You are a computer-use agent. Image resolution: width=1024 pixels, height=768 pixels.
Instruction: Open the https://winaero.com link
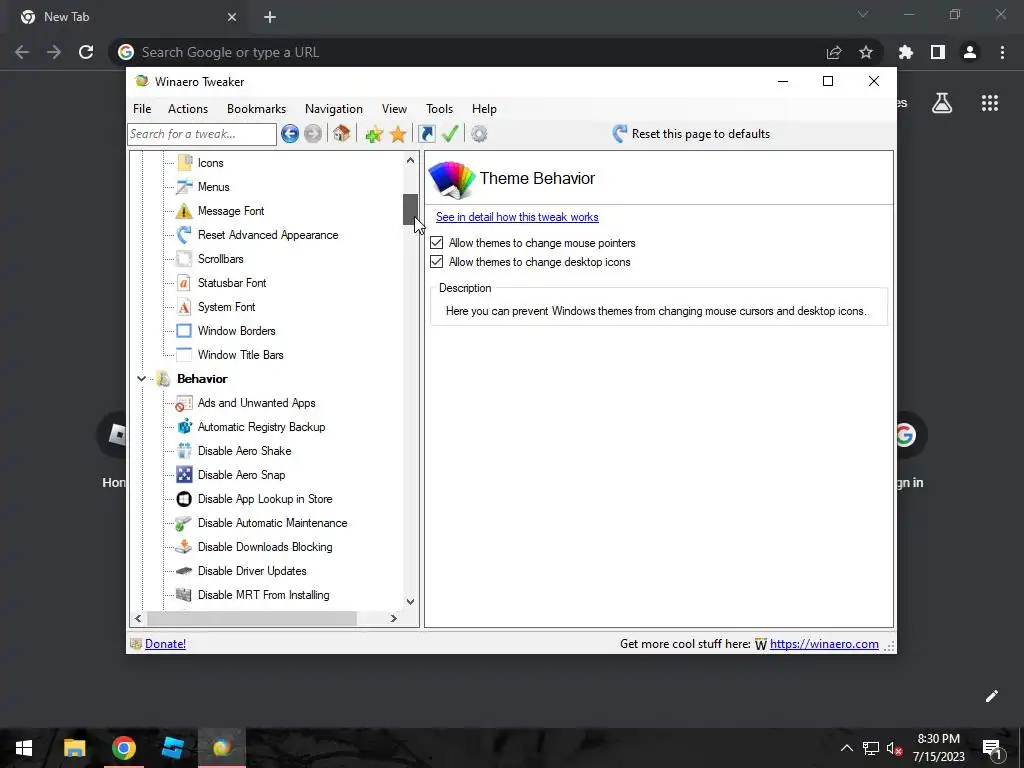(x=824, y=644)
